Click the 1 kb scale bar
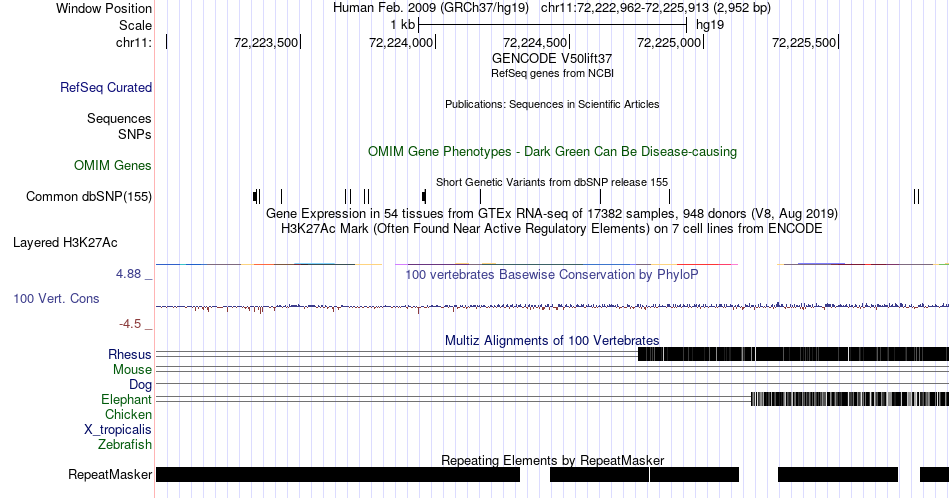The width and height of the screenshot is (950, 498). (552, 25)
